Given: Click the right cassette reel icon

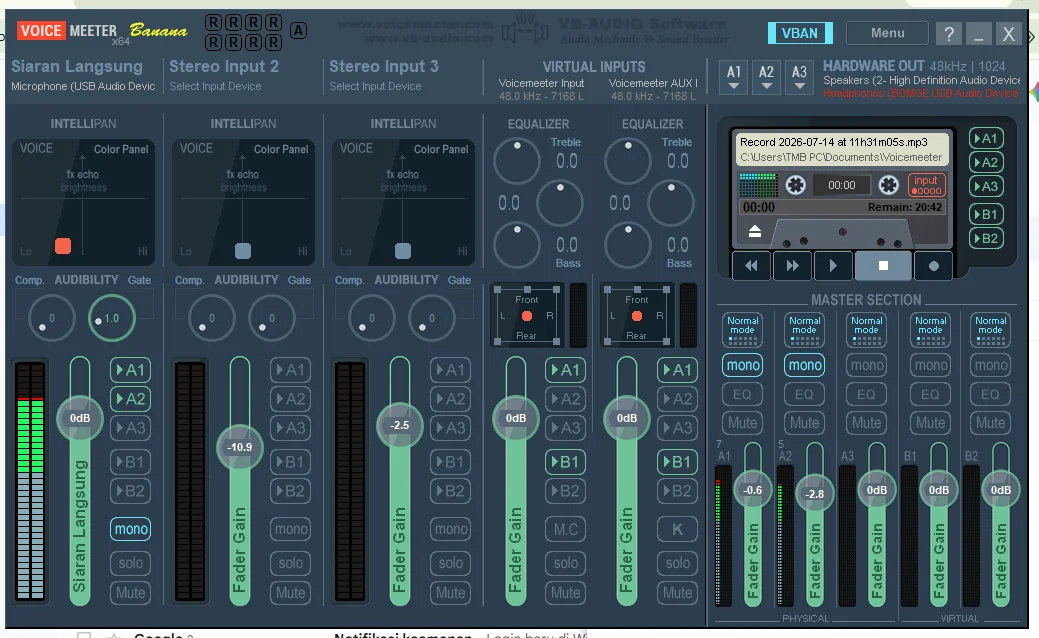Looking at the screenshot, I should tap(889, 185).
